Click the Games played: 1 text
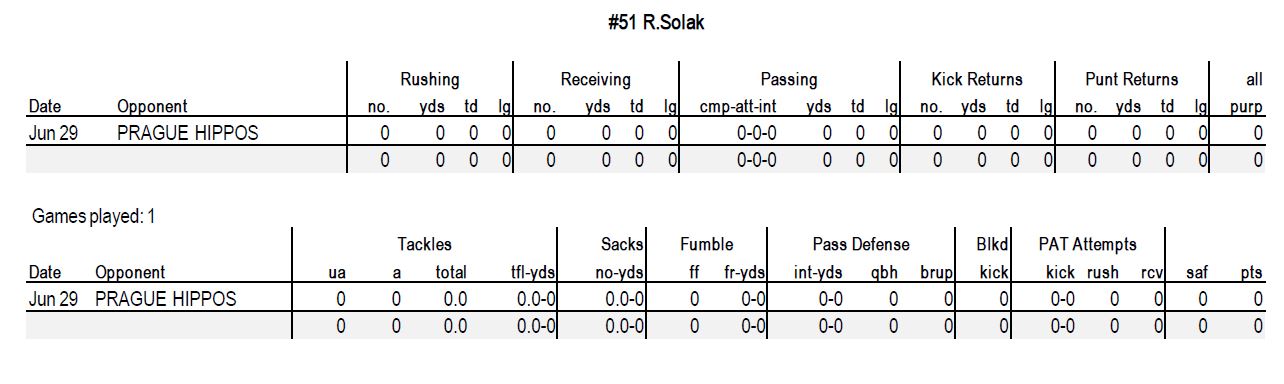This screenshot has height=384, width=1284. point(94,217)
